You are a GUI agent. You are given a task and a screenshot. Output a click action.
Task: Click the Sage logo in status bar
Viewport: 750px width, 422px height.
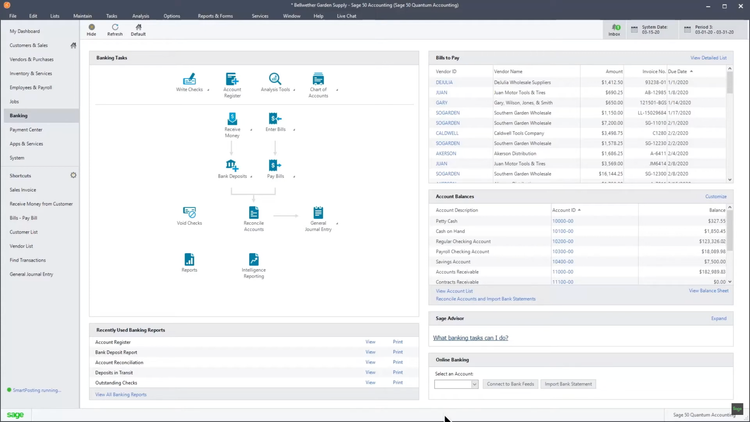[15, 415]
